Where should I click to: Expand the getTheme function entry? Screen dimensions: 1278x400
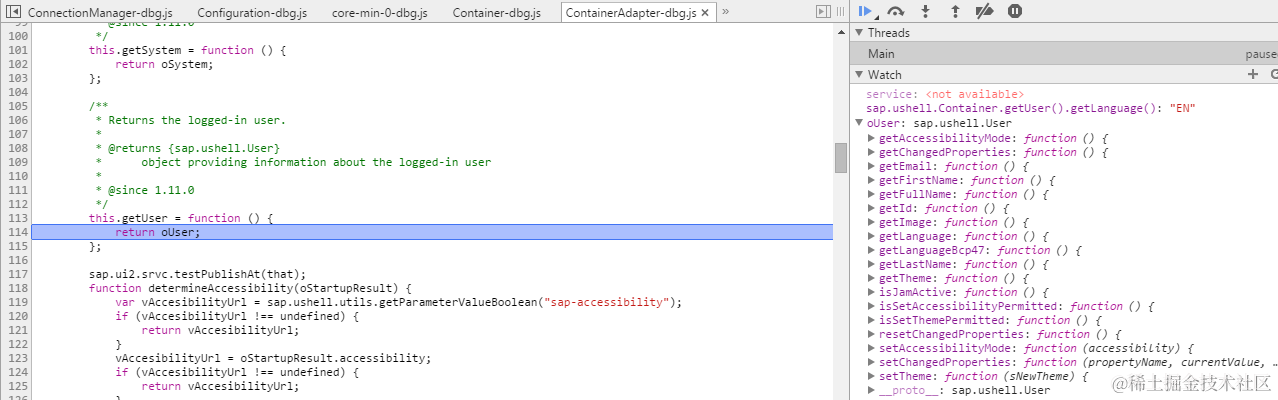tap(872, 278)
